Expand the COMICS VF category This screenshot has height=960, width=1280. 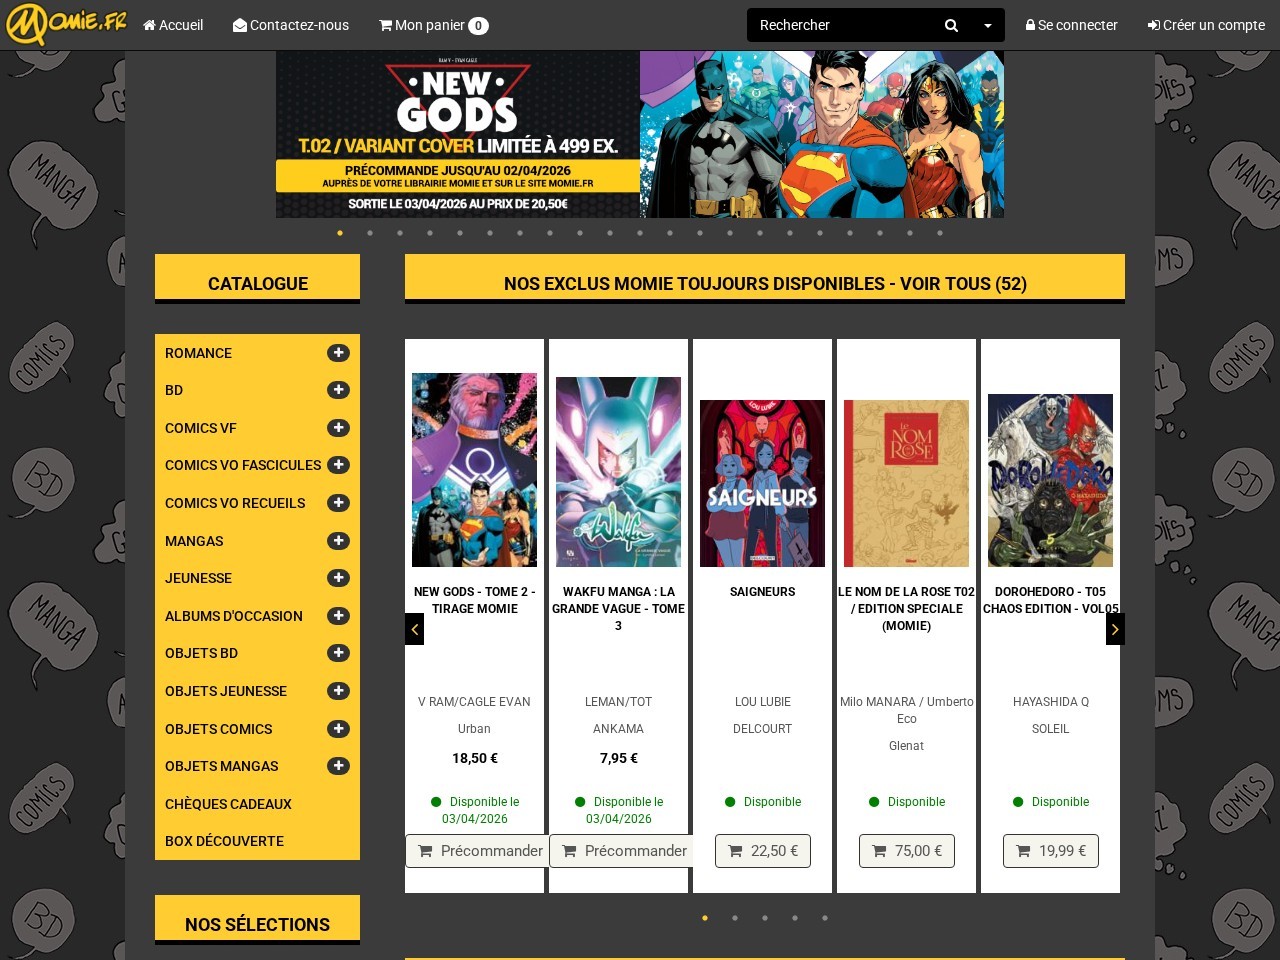click(x=338, y=428)
